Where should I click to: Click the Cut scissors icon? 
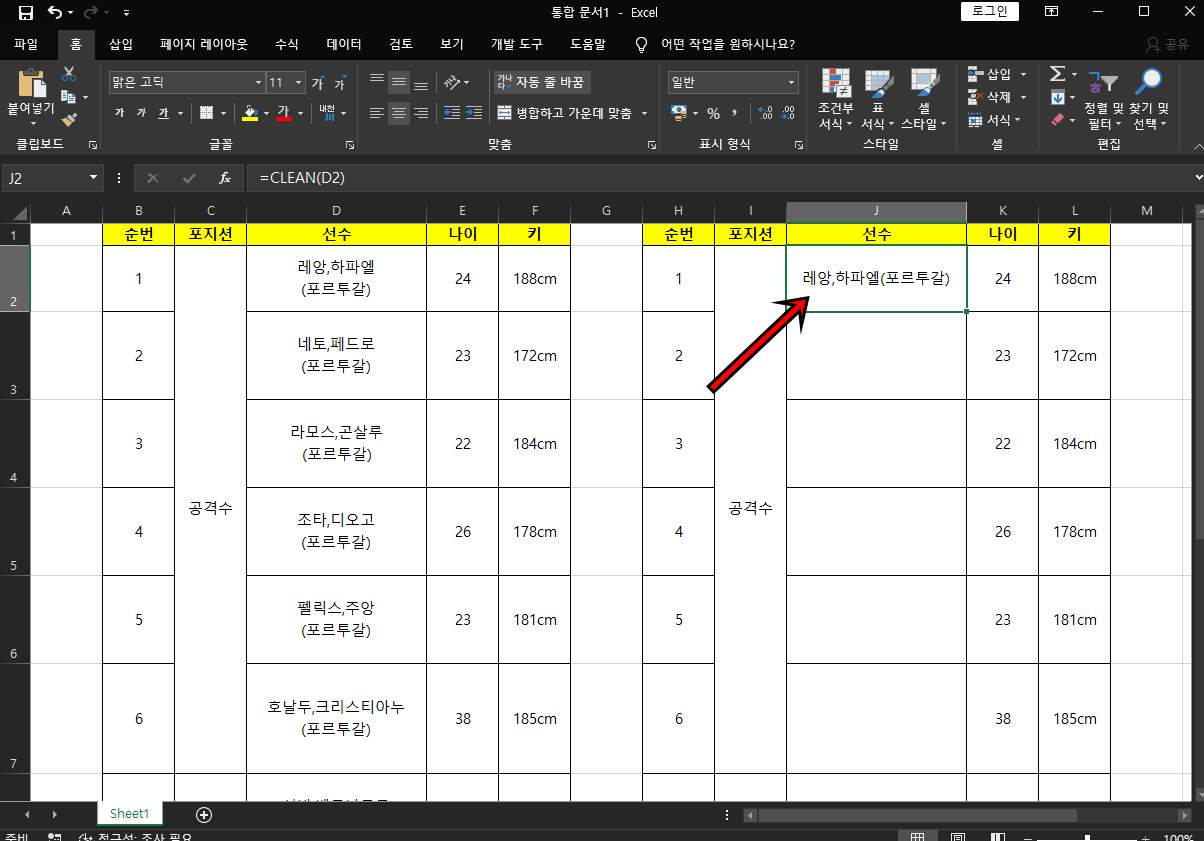[x=69, y=75]
